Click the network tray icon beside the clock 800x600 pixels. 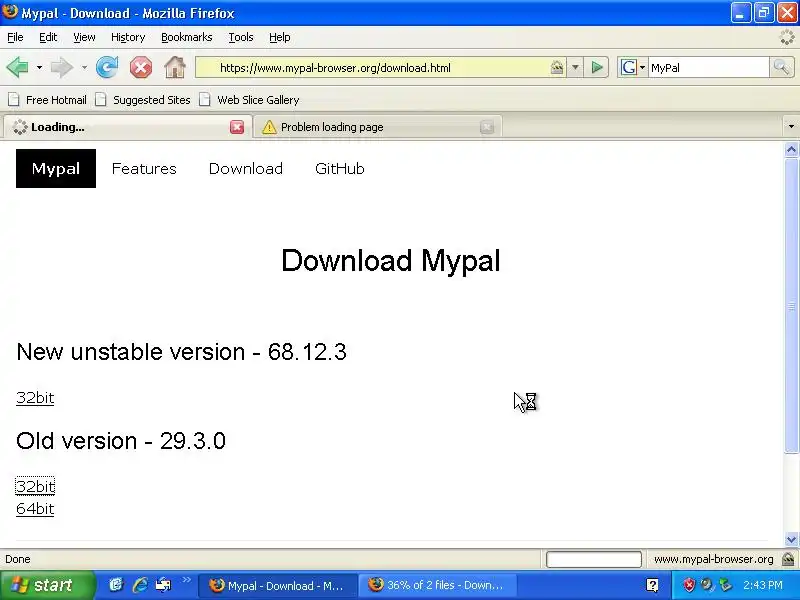click(725, 585)
